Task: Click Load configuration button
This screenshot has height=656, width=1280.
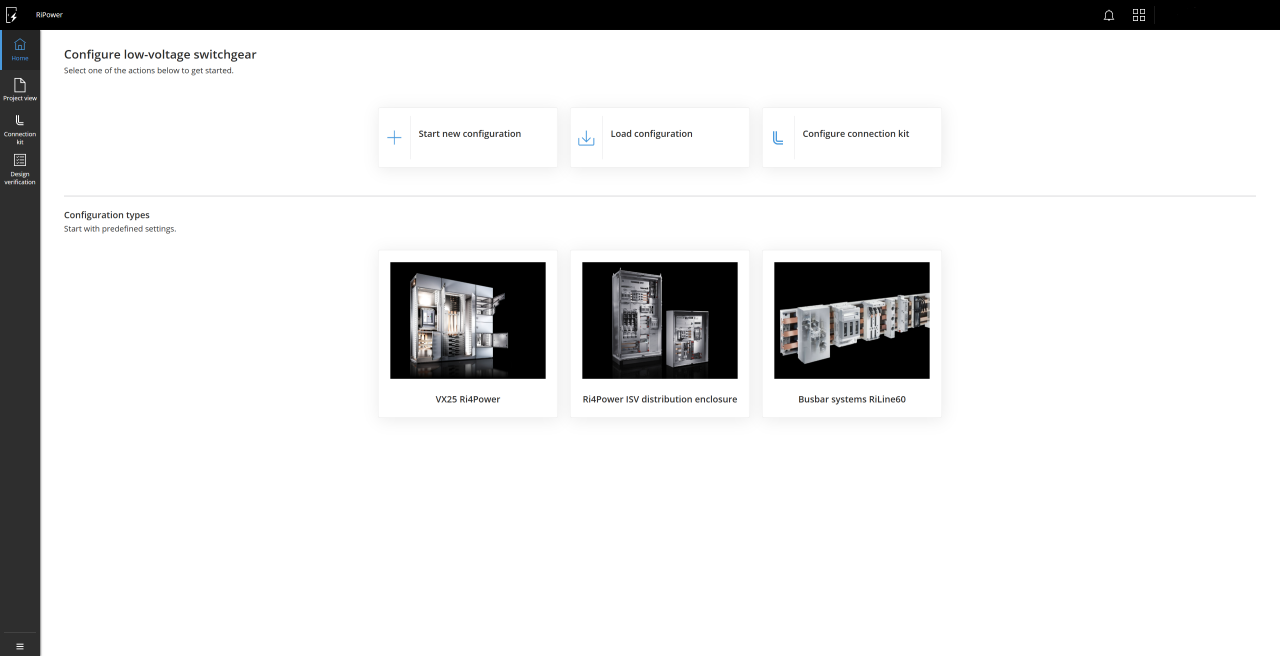Action: coord(651,134)
